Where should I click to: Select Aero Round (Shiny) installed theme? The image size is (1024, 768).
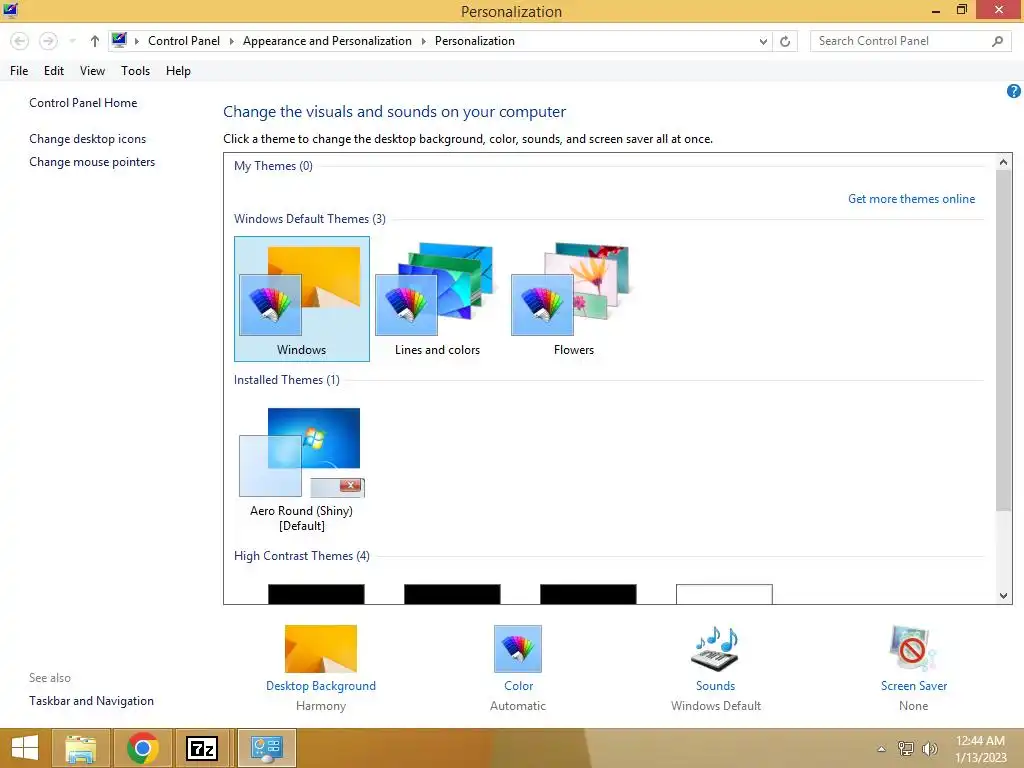(302, 469)
